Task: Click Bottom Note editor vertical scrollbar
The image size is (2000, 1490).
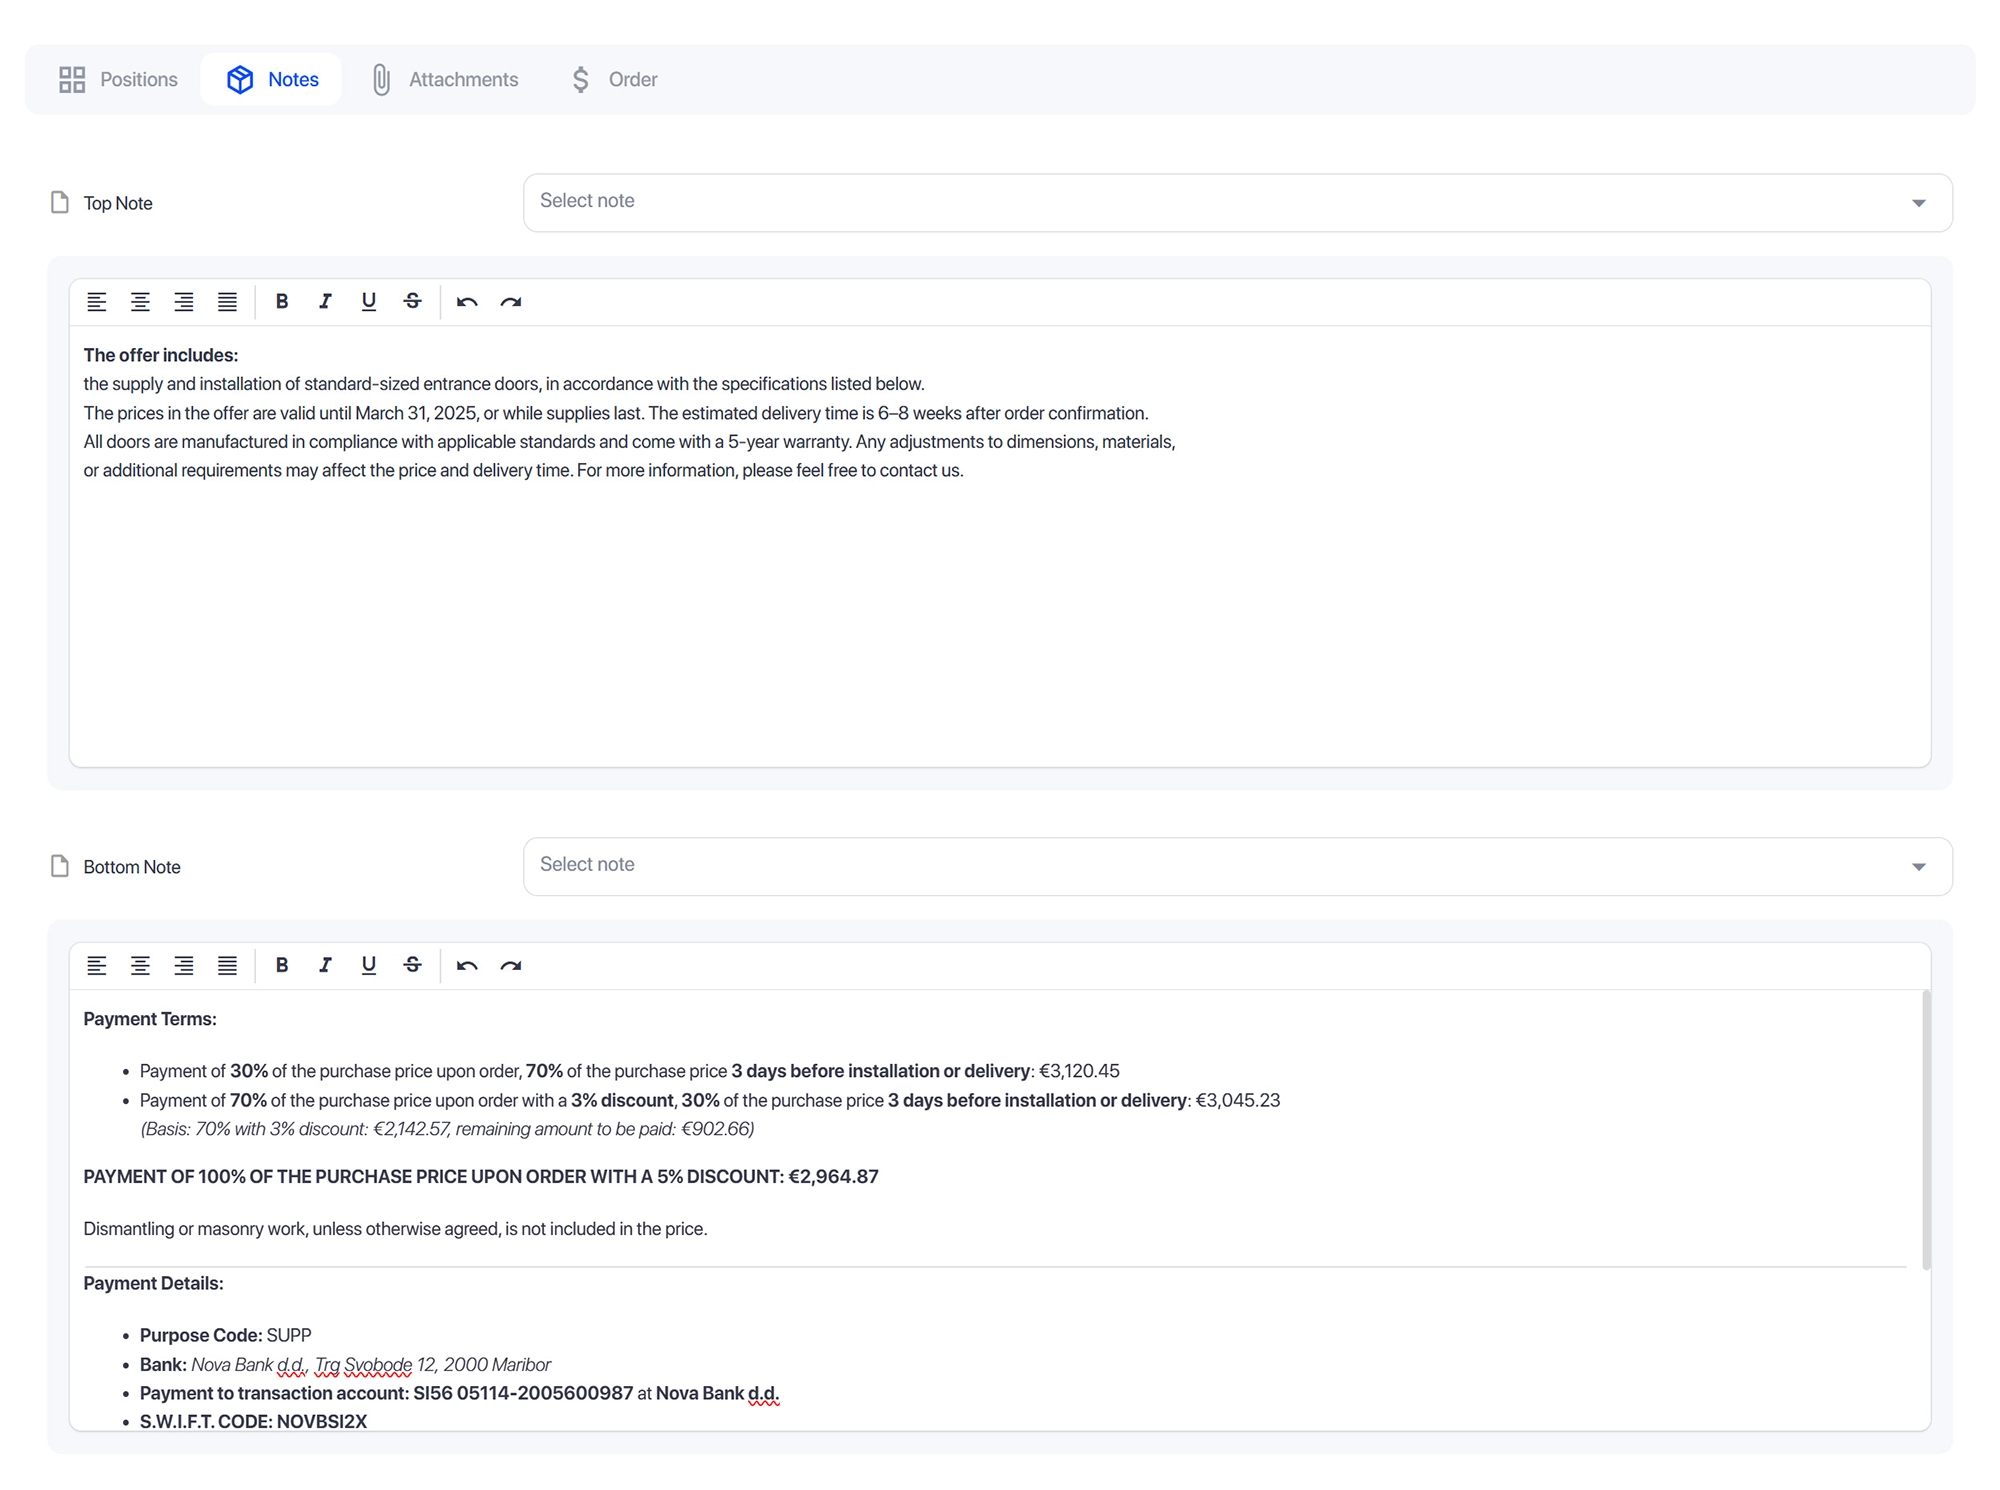Action: pyautogui.click(x=1926, y=1130)
